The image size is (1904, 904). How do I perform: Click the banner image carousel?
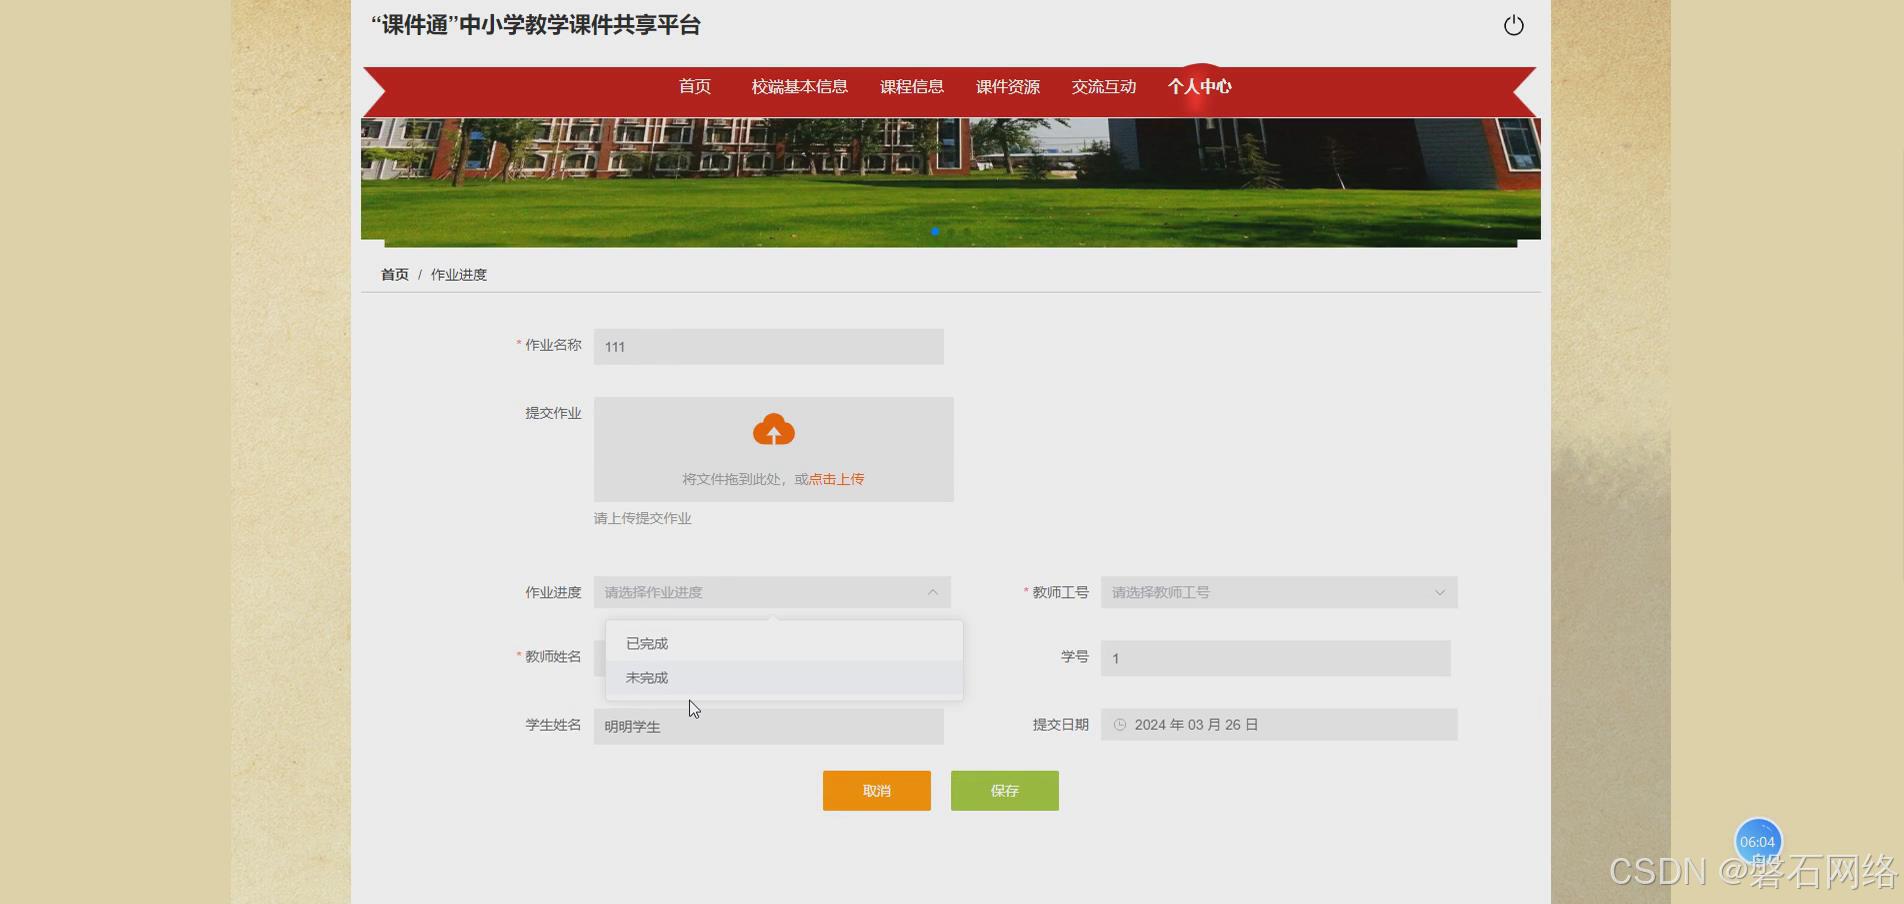pos(950,180)
